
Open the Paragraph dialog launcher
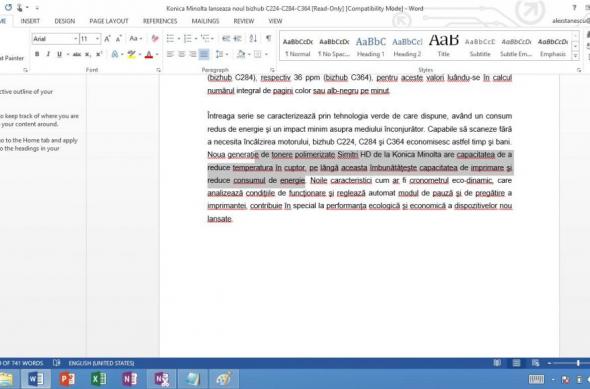[272, 70]
